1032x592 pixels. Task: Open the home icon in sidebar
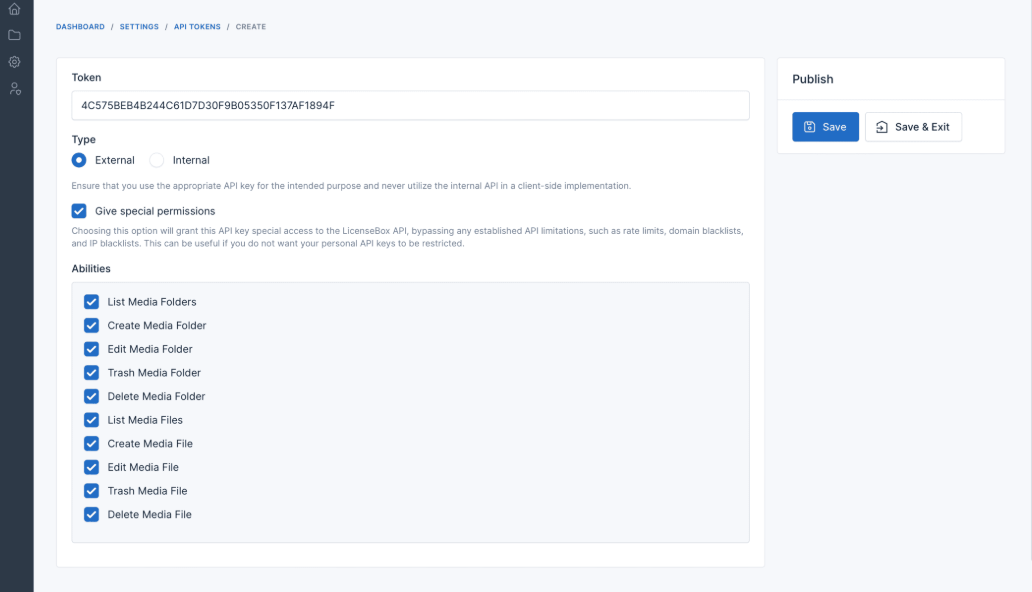(14, 9)
